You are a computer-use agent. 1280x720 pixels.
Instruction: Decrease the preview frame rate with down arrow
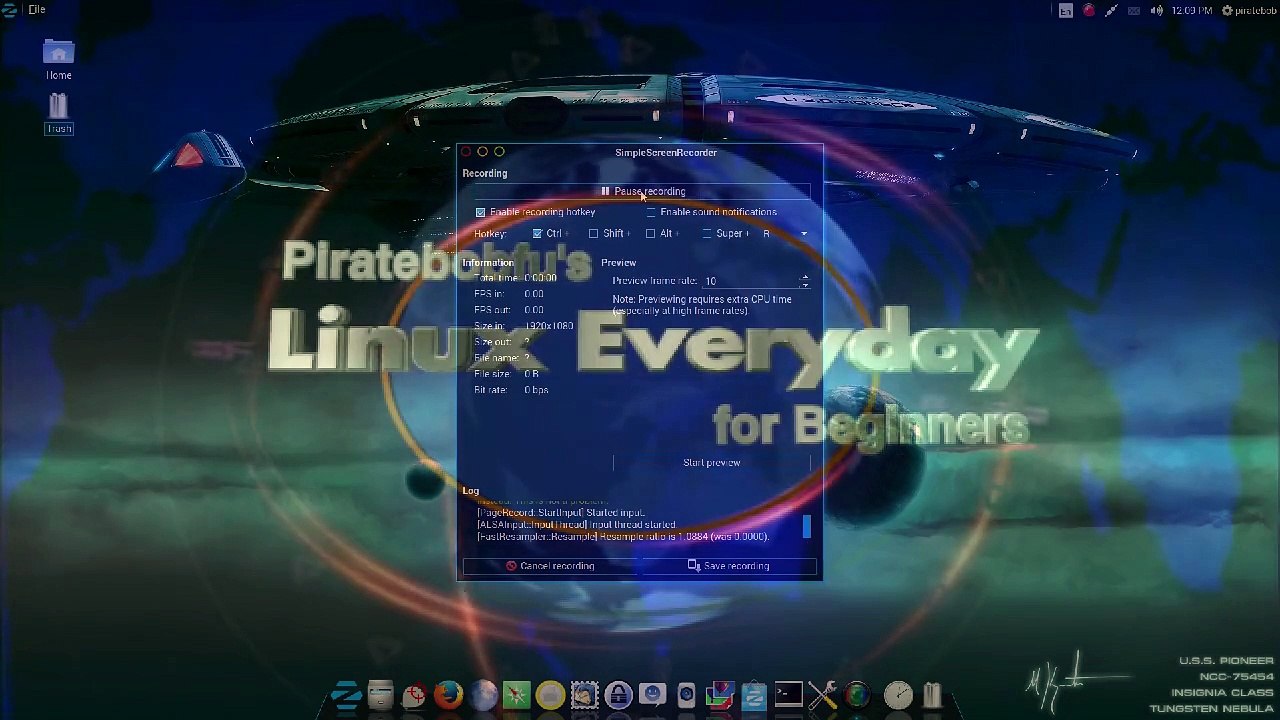[805, 285]
